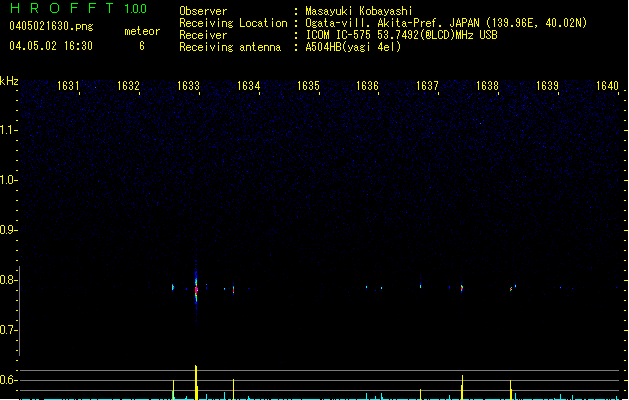Screen dimensions: 629x400
Task: Click the 1636 time axis label
Action: (x=367, y=86)
